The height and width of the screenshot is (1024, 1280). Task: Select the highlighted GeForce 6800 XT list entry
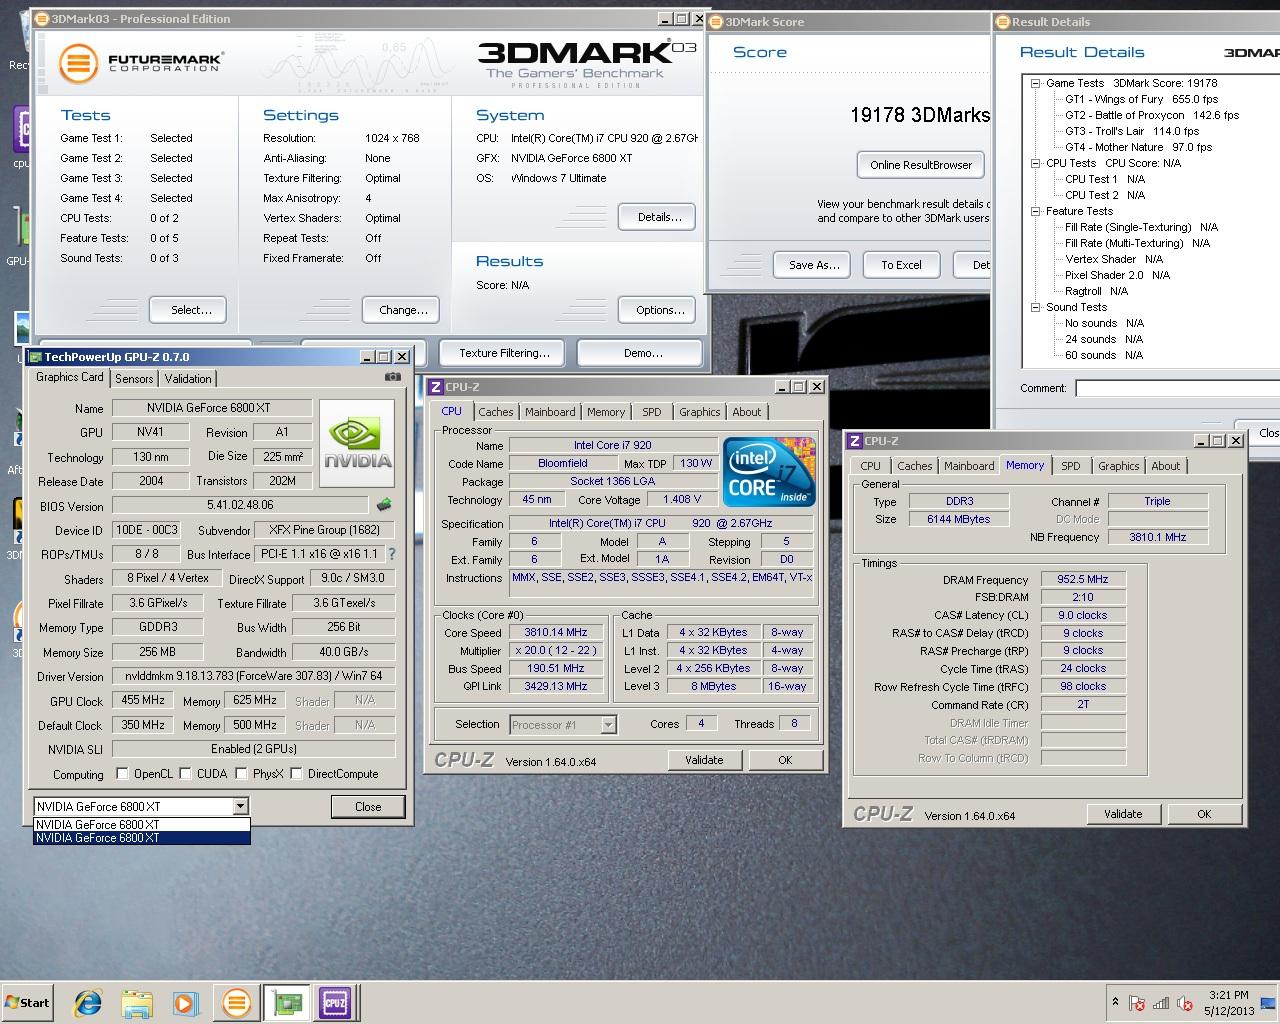[141, 838]
